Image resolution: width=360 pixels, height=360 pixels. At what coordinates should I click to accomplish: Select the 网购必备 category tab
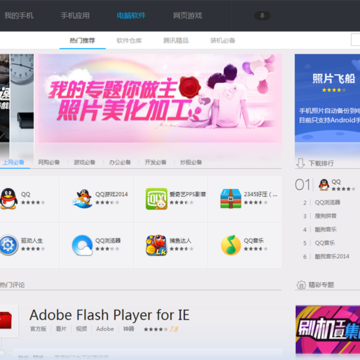(49, 162)
